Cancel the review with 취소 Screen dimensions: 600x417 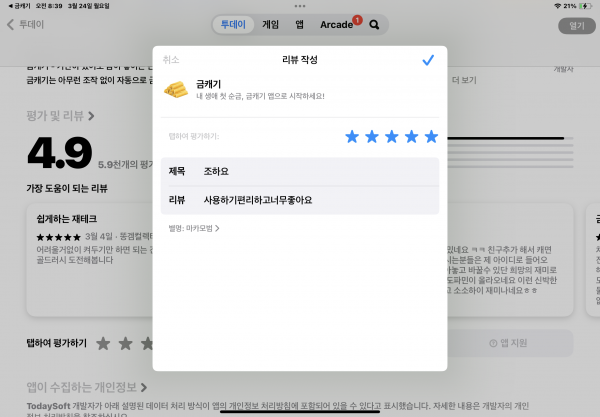(171, 60)
